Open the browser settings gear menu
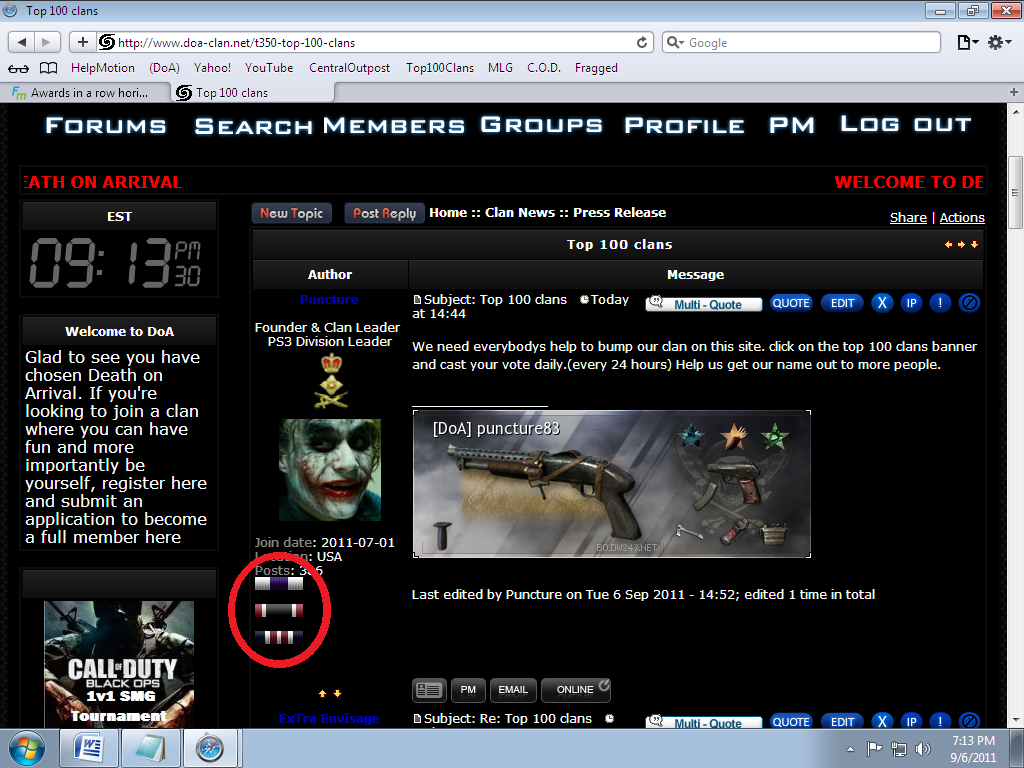 999,43
